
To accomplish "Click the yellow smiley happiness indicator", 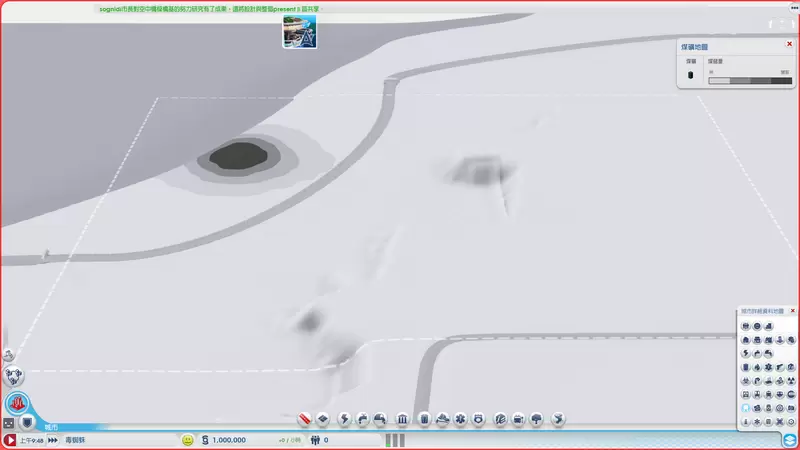I will pyautogui.click(x=188, y=440).
